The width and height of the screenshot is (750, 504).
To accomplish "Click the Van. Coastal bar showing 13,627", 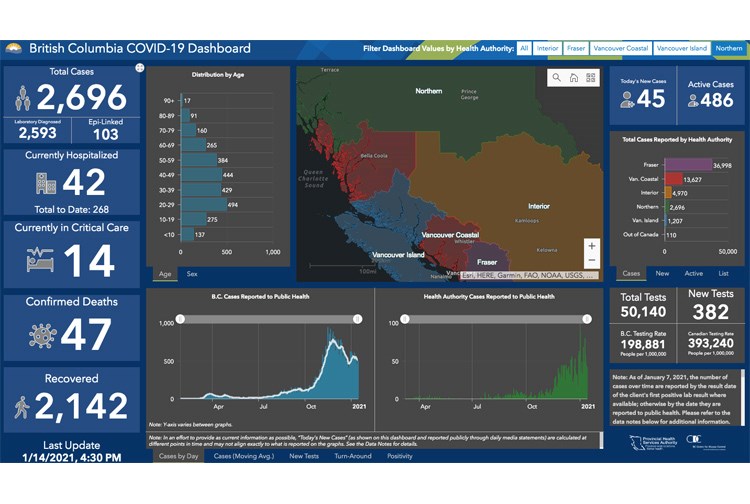I will [673, 179].
